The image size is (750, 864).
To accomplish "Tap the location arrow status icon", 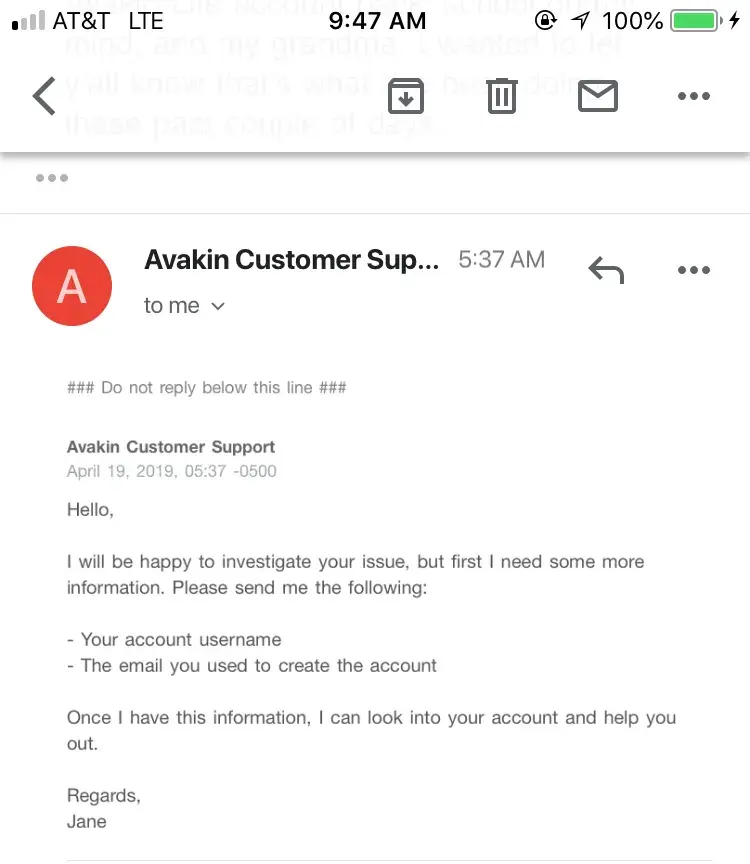I will point(580,20).
